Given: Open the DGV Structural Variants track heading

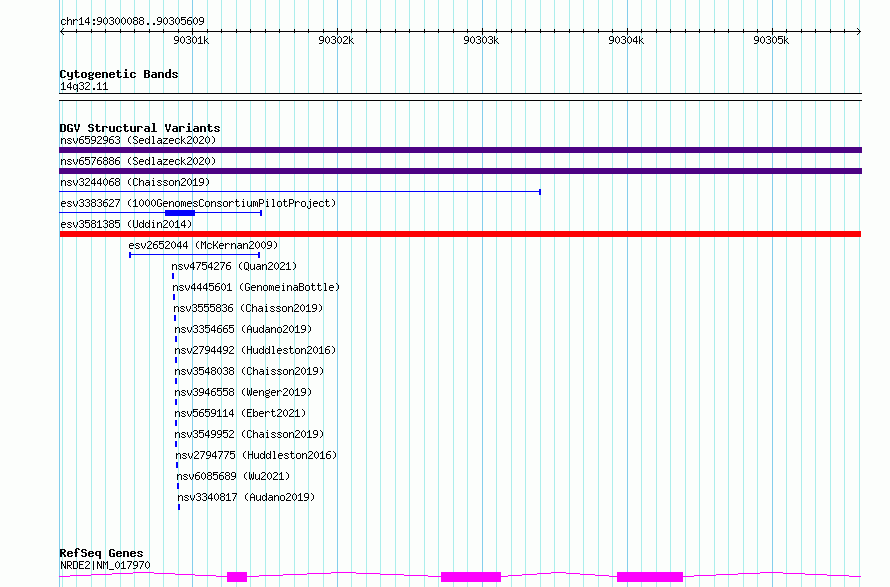Looking at the screenshot, I should [x=140, y=128].
